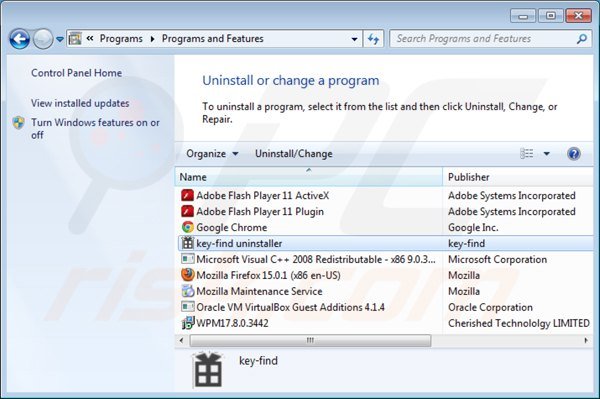Click Adobe Flash Player 11 ActiveX icon
The height and width of the screenshot is (399, 600).
click(x=187, y=195)
